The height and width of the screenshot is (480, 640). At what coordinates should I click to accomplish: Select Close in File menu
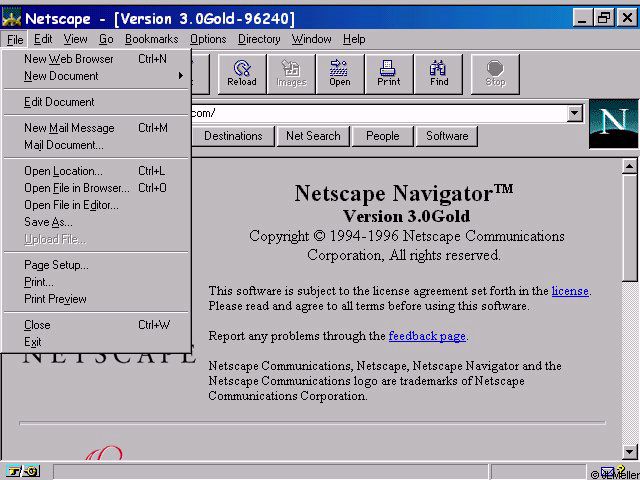[97, 325]
